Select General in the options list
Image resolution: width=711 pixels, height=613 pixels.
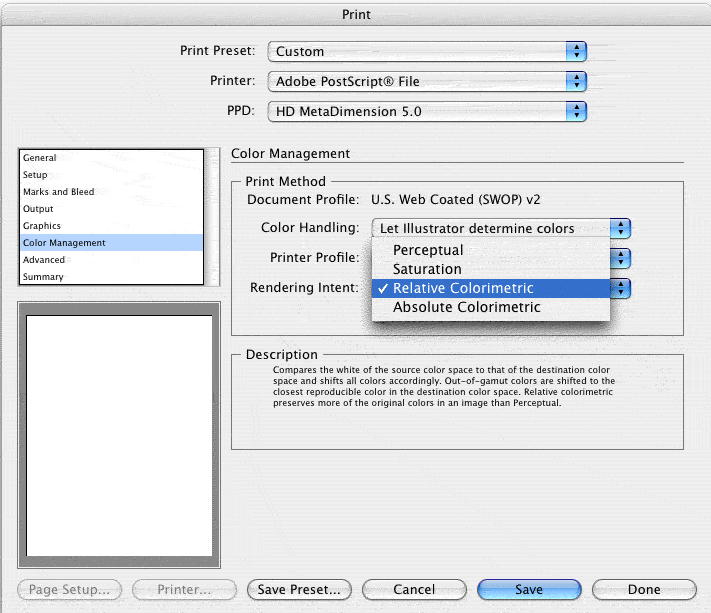(x=111, y=158)
